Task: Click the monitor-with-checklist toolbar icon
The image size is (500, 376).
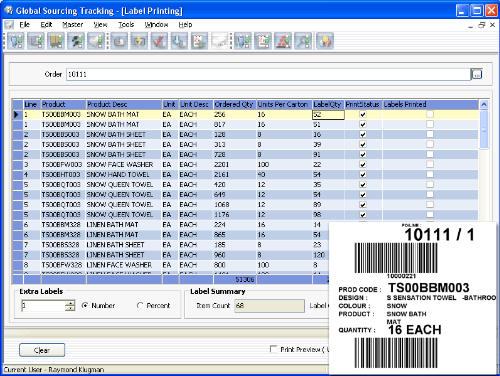Action: pyautogui.click(x=36, y=41)
